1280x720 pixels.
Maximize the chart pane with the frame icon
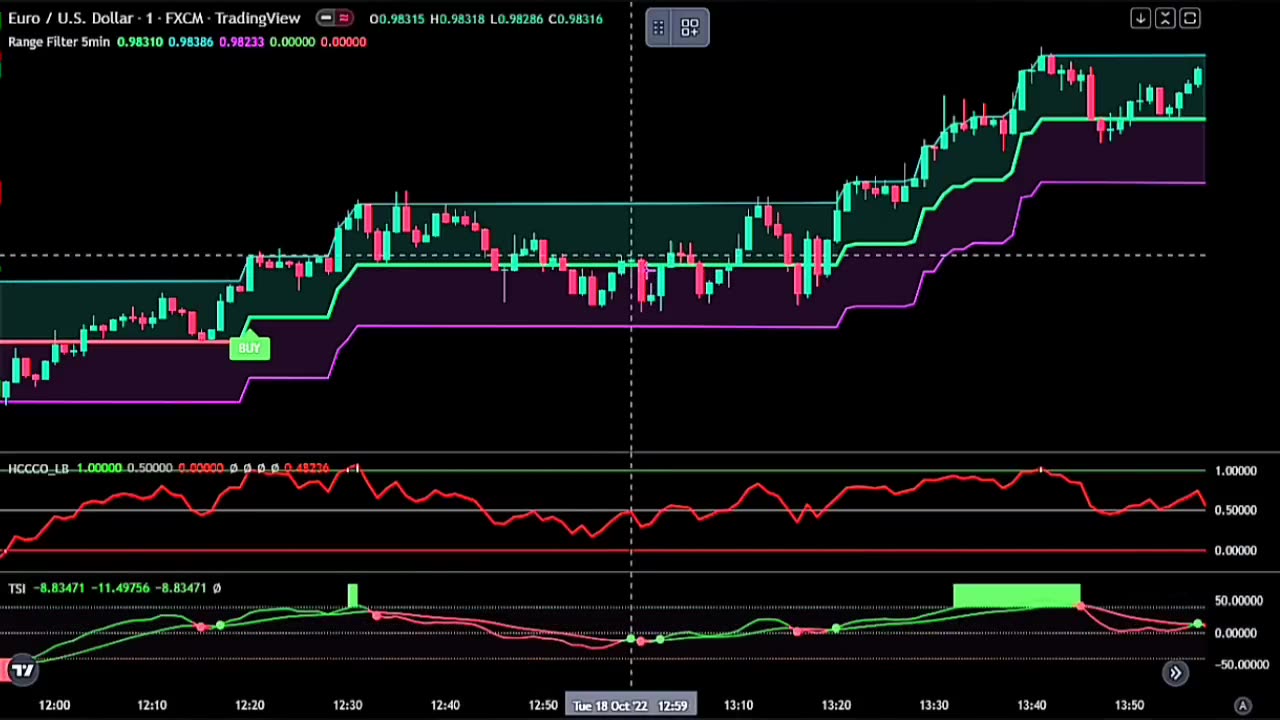(1190, 18)
